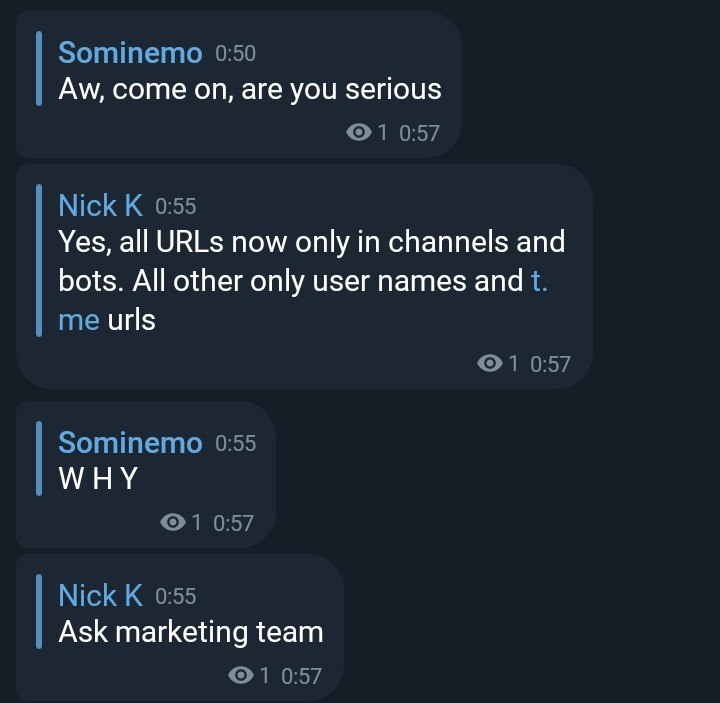Select the "Ask marketing team" message text
Screen dimensions: 720x703
click(x=191, y=632)
